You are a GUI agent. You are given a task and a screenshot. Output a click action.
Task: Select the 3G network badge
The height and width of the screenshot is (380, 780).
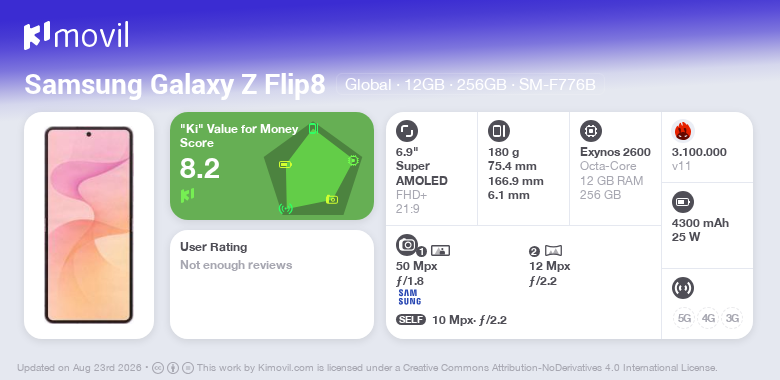[x=732, y=318]
